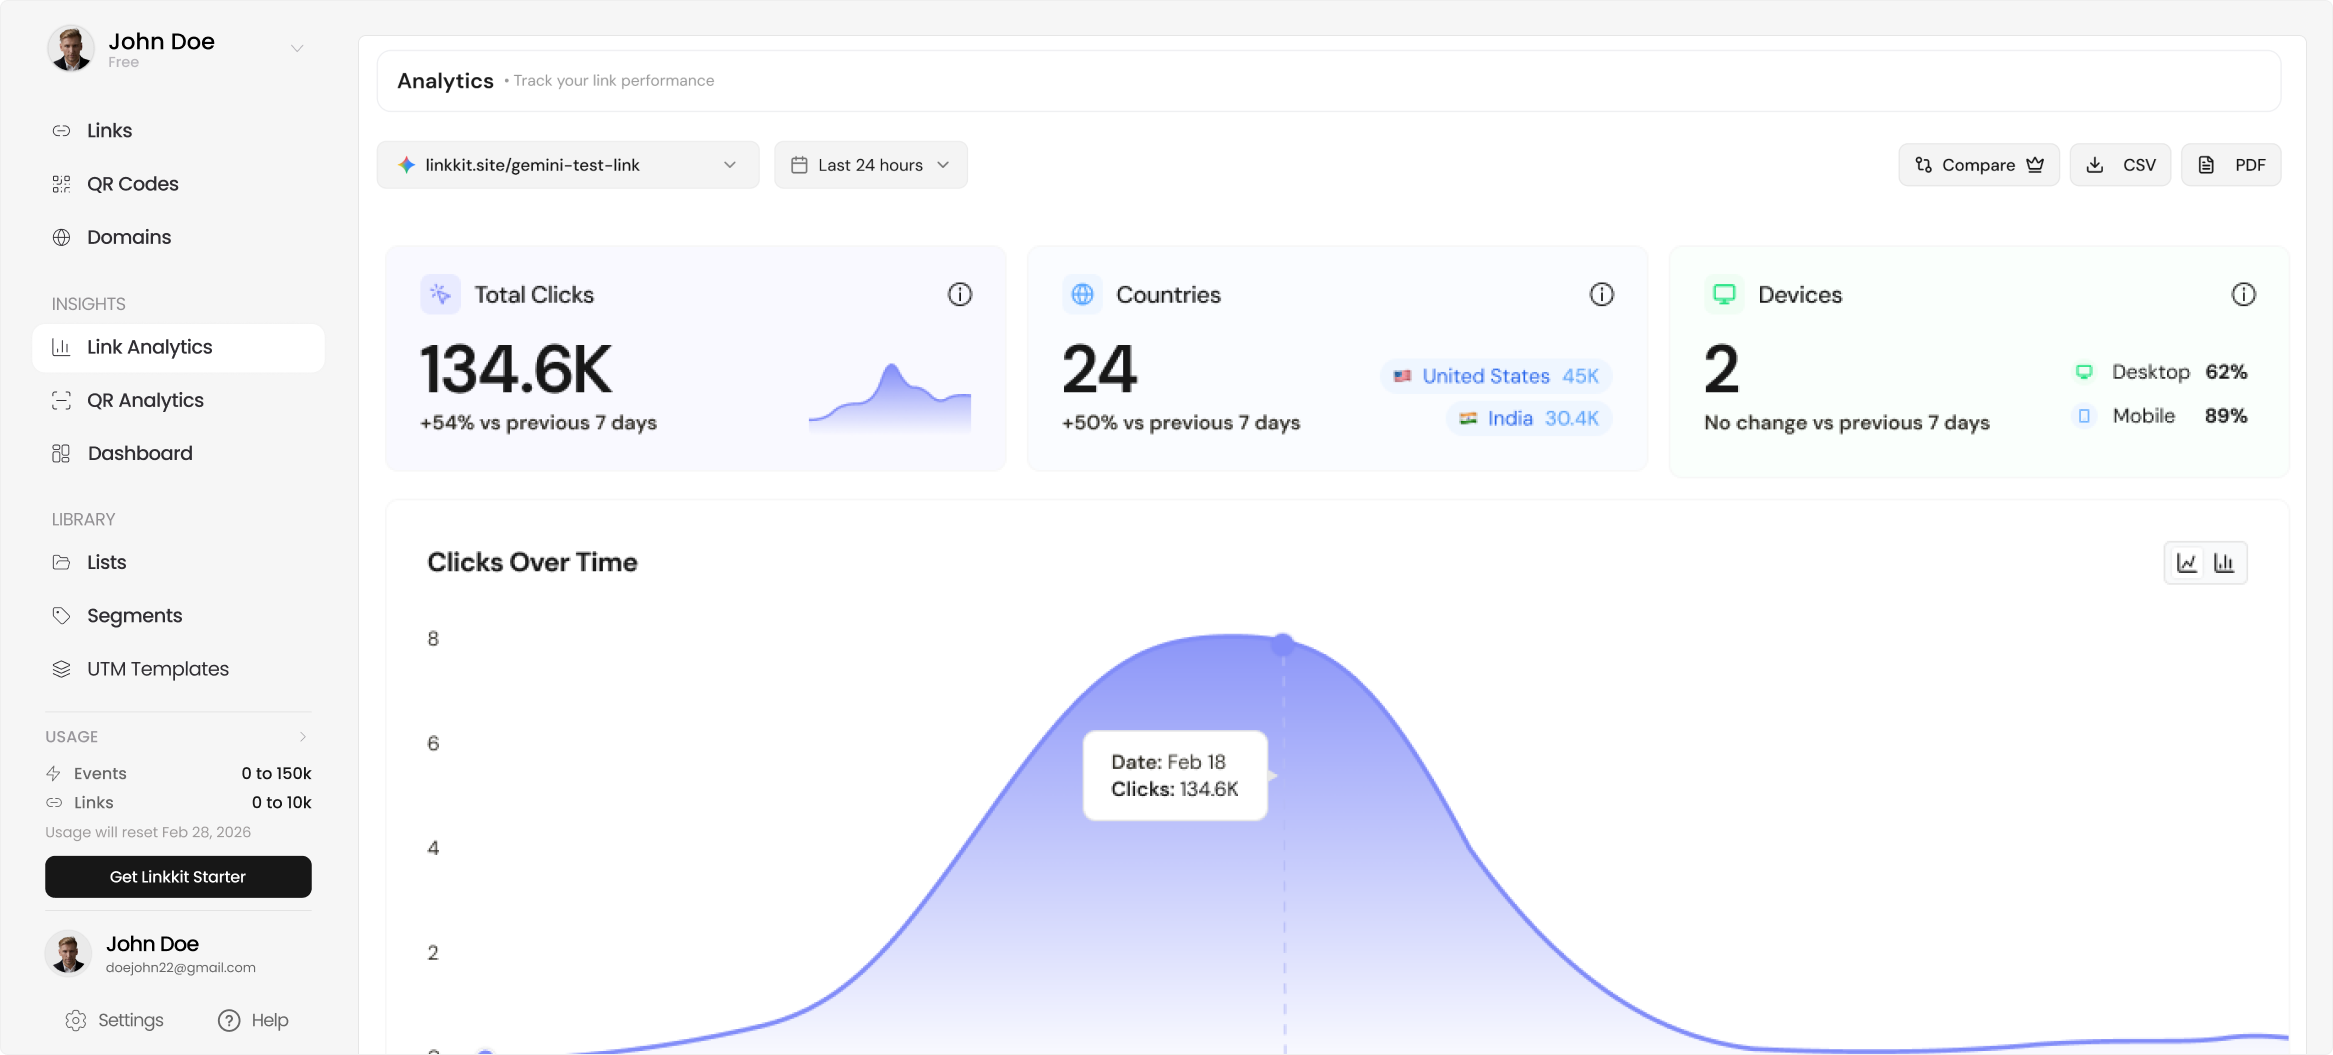The width and height of the screenshot is (2333, 1055).
Task: Click the monitor icon on Devices card
Action: 1724,294
